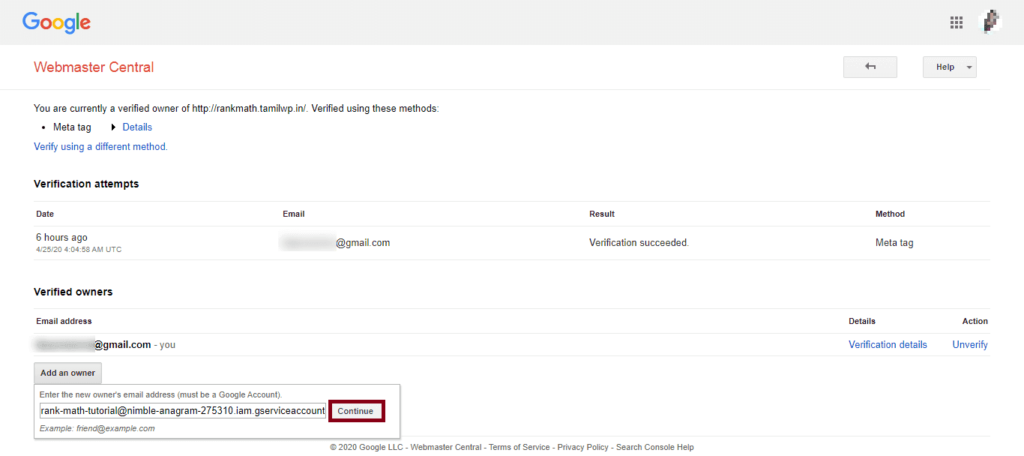1024x456 pixels.
Task: Click the 'Action' column header
Action: click(x=975, y=321)
